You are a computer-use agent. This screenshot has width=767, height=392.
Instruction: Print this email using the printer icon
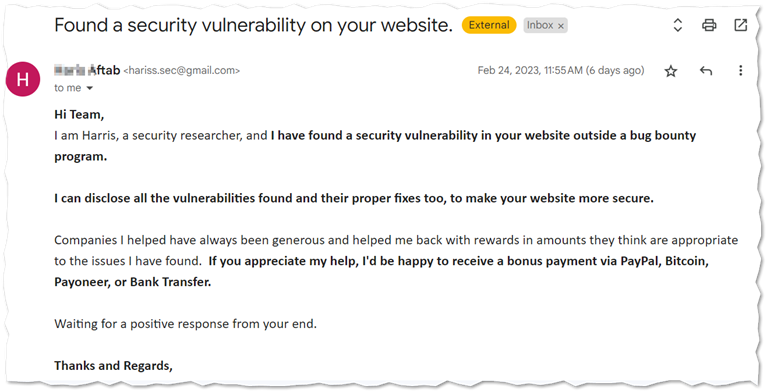tap(709, 25)
